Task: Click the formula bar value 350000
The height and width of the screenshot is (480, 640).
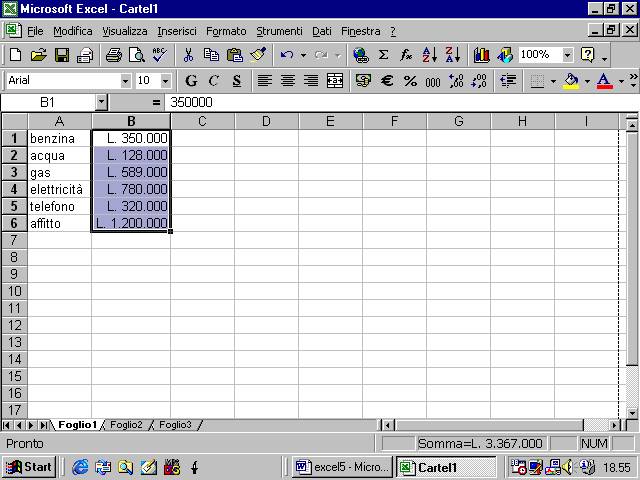Action: click(x=191, y=102)
